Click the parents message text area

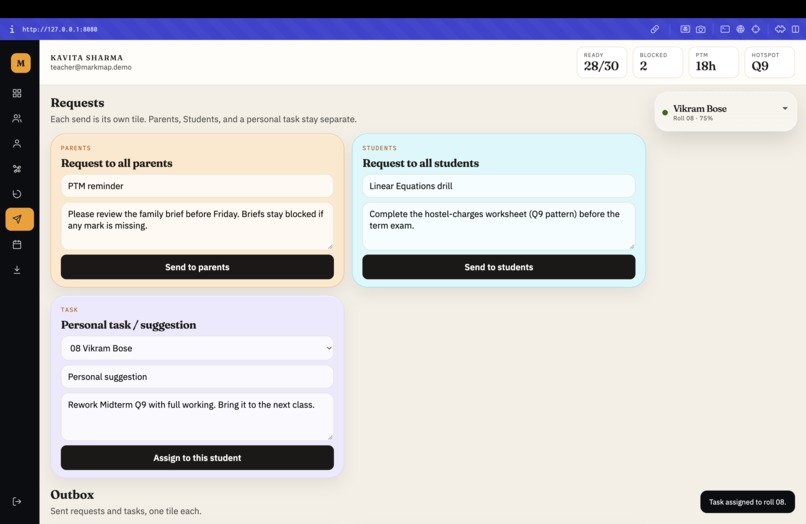click(197, 226)
